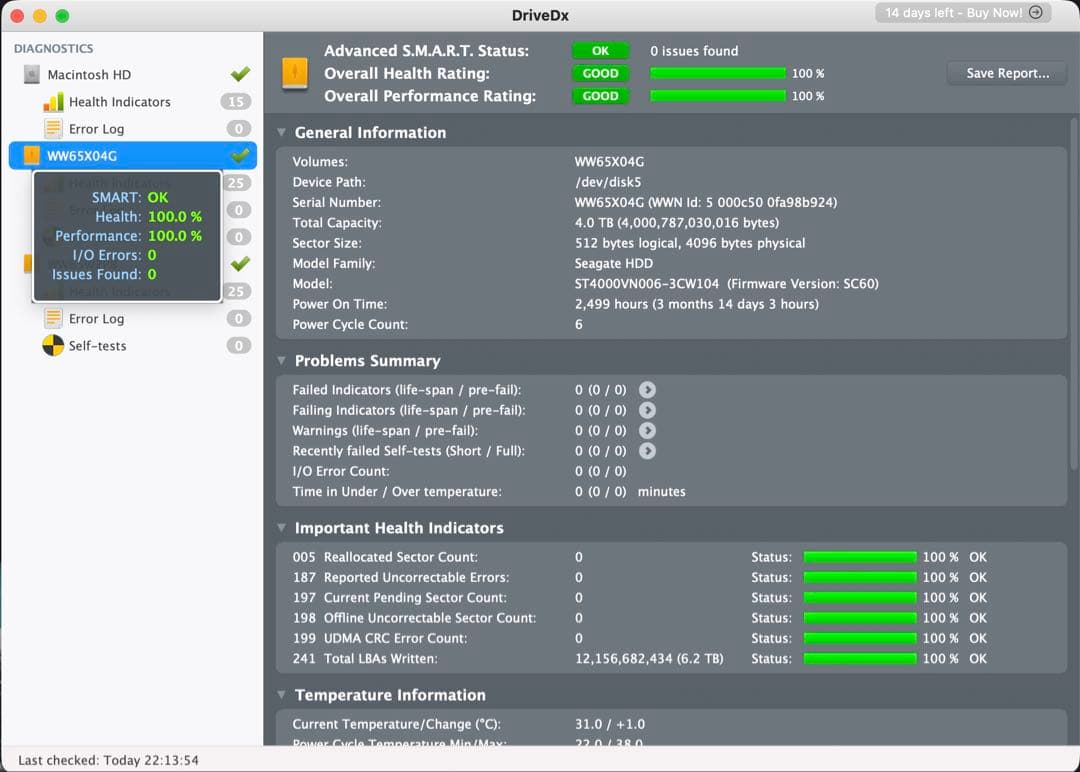Click the large orange drive icon in header
Screen dimensions: 1080x772
click(295, 73)
